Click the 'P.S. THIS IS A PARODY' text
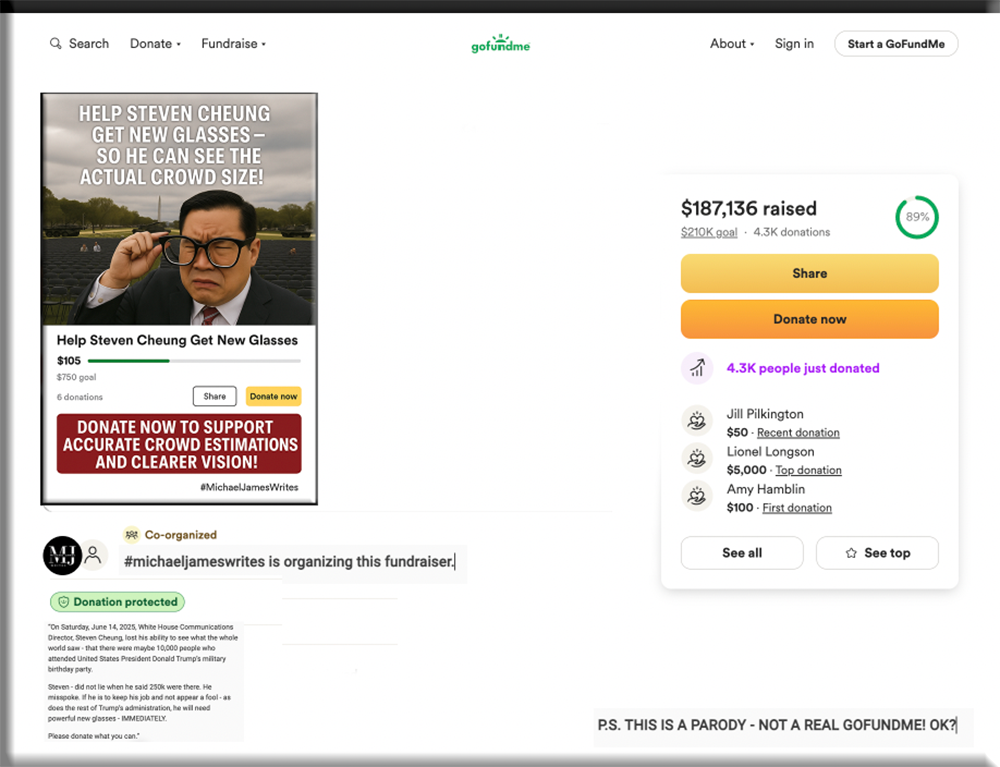The image size is (1000, 767). click(x=777, y=725)
